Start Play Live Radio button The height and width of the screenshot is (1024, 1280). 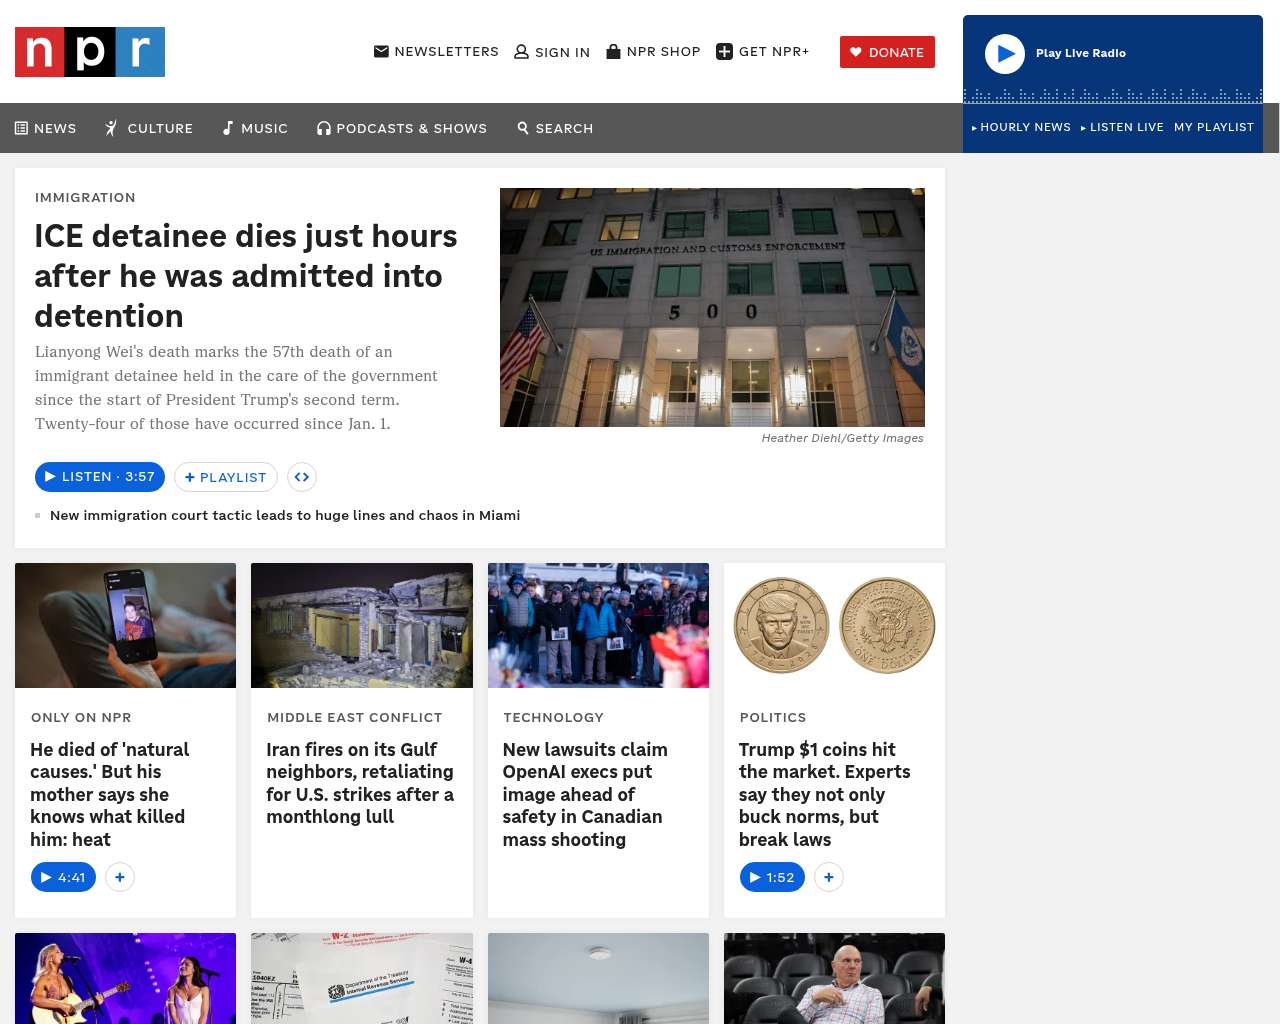pyautogui.click(x=1005, y=54)
